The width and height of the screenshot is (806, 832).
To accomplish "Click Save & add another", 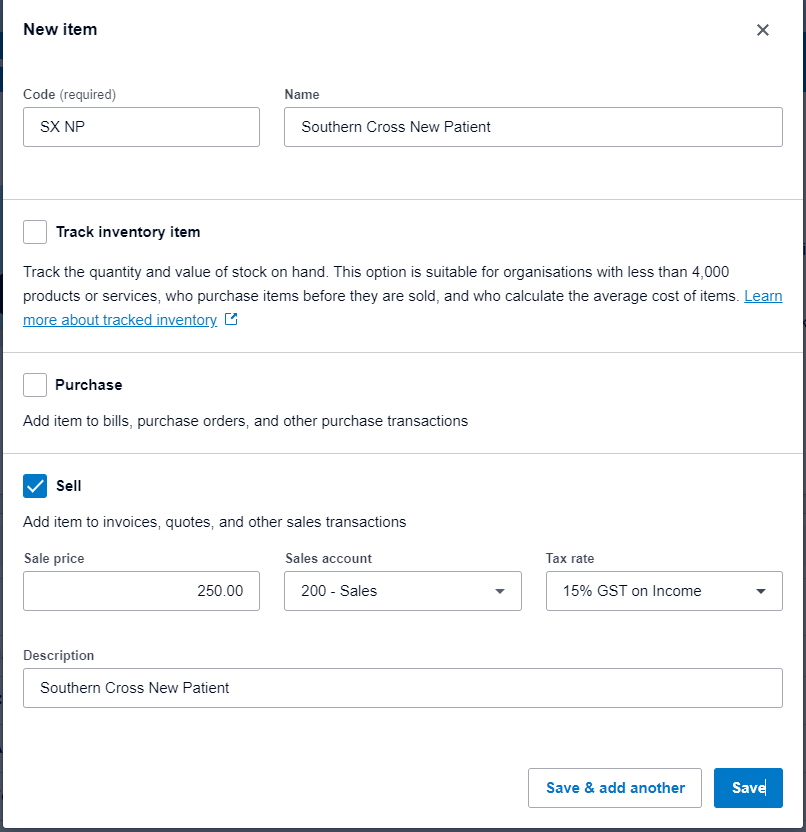I will (x=614, y=788).
